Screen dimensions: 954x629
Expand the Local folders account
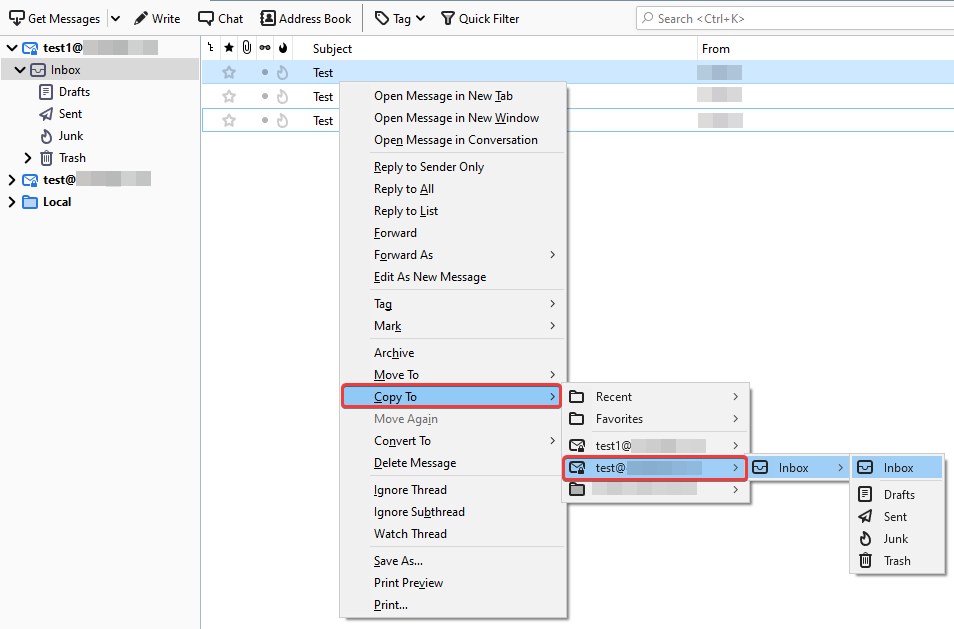point(12,202)
